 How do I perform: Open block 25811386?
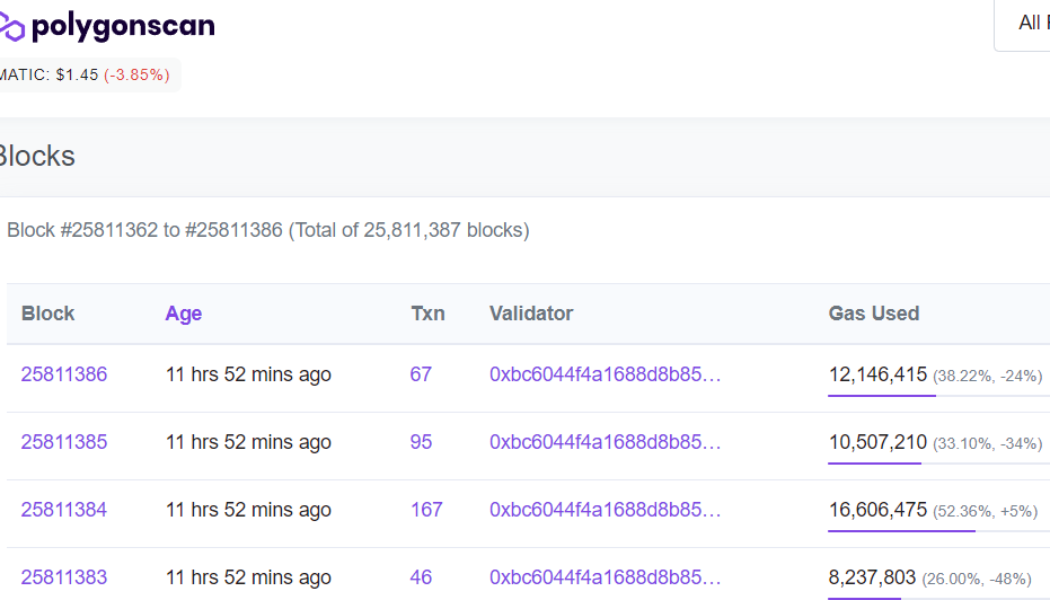tap(64, 375)
